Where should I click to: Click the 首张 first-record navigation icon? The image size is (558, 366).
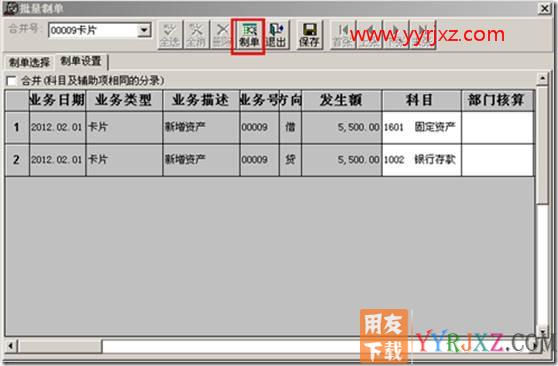(342, 35)
